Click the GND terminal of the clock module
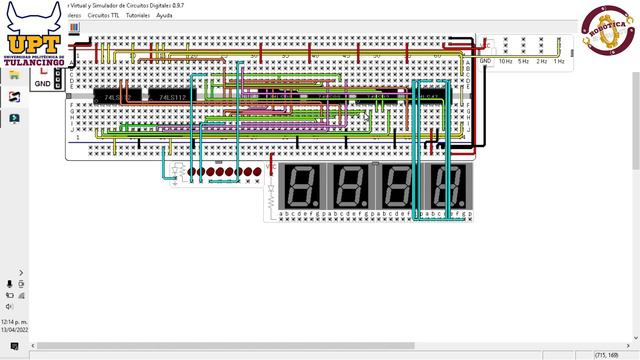This screenshot has width=640, height=360. pyautogui.click(x=485, y=61)
